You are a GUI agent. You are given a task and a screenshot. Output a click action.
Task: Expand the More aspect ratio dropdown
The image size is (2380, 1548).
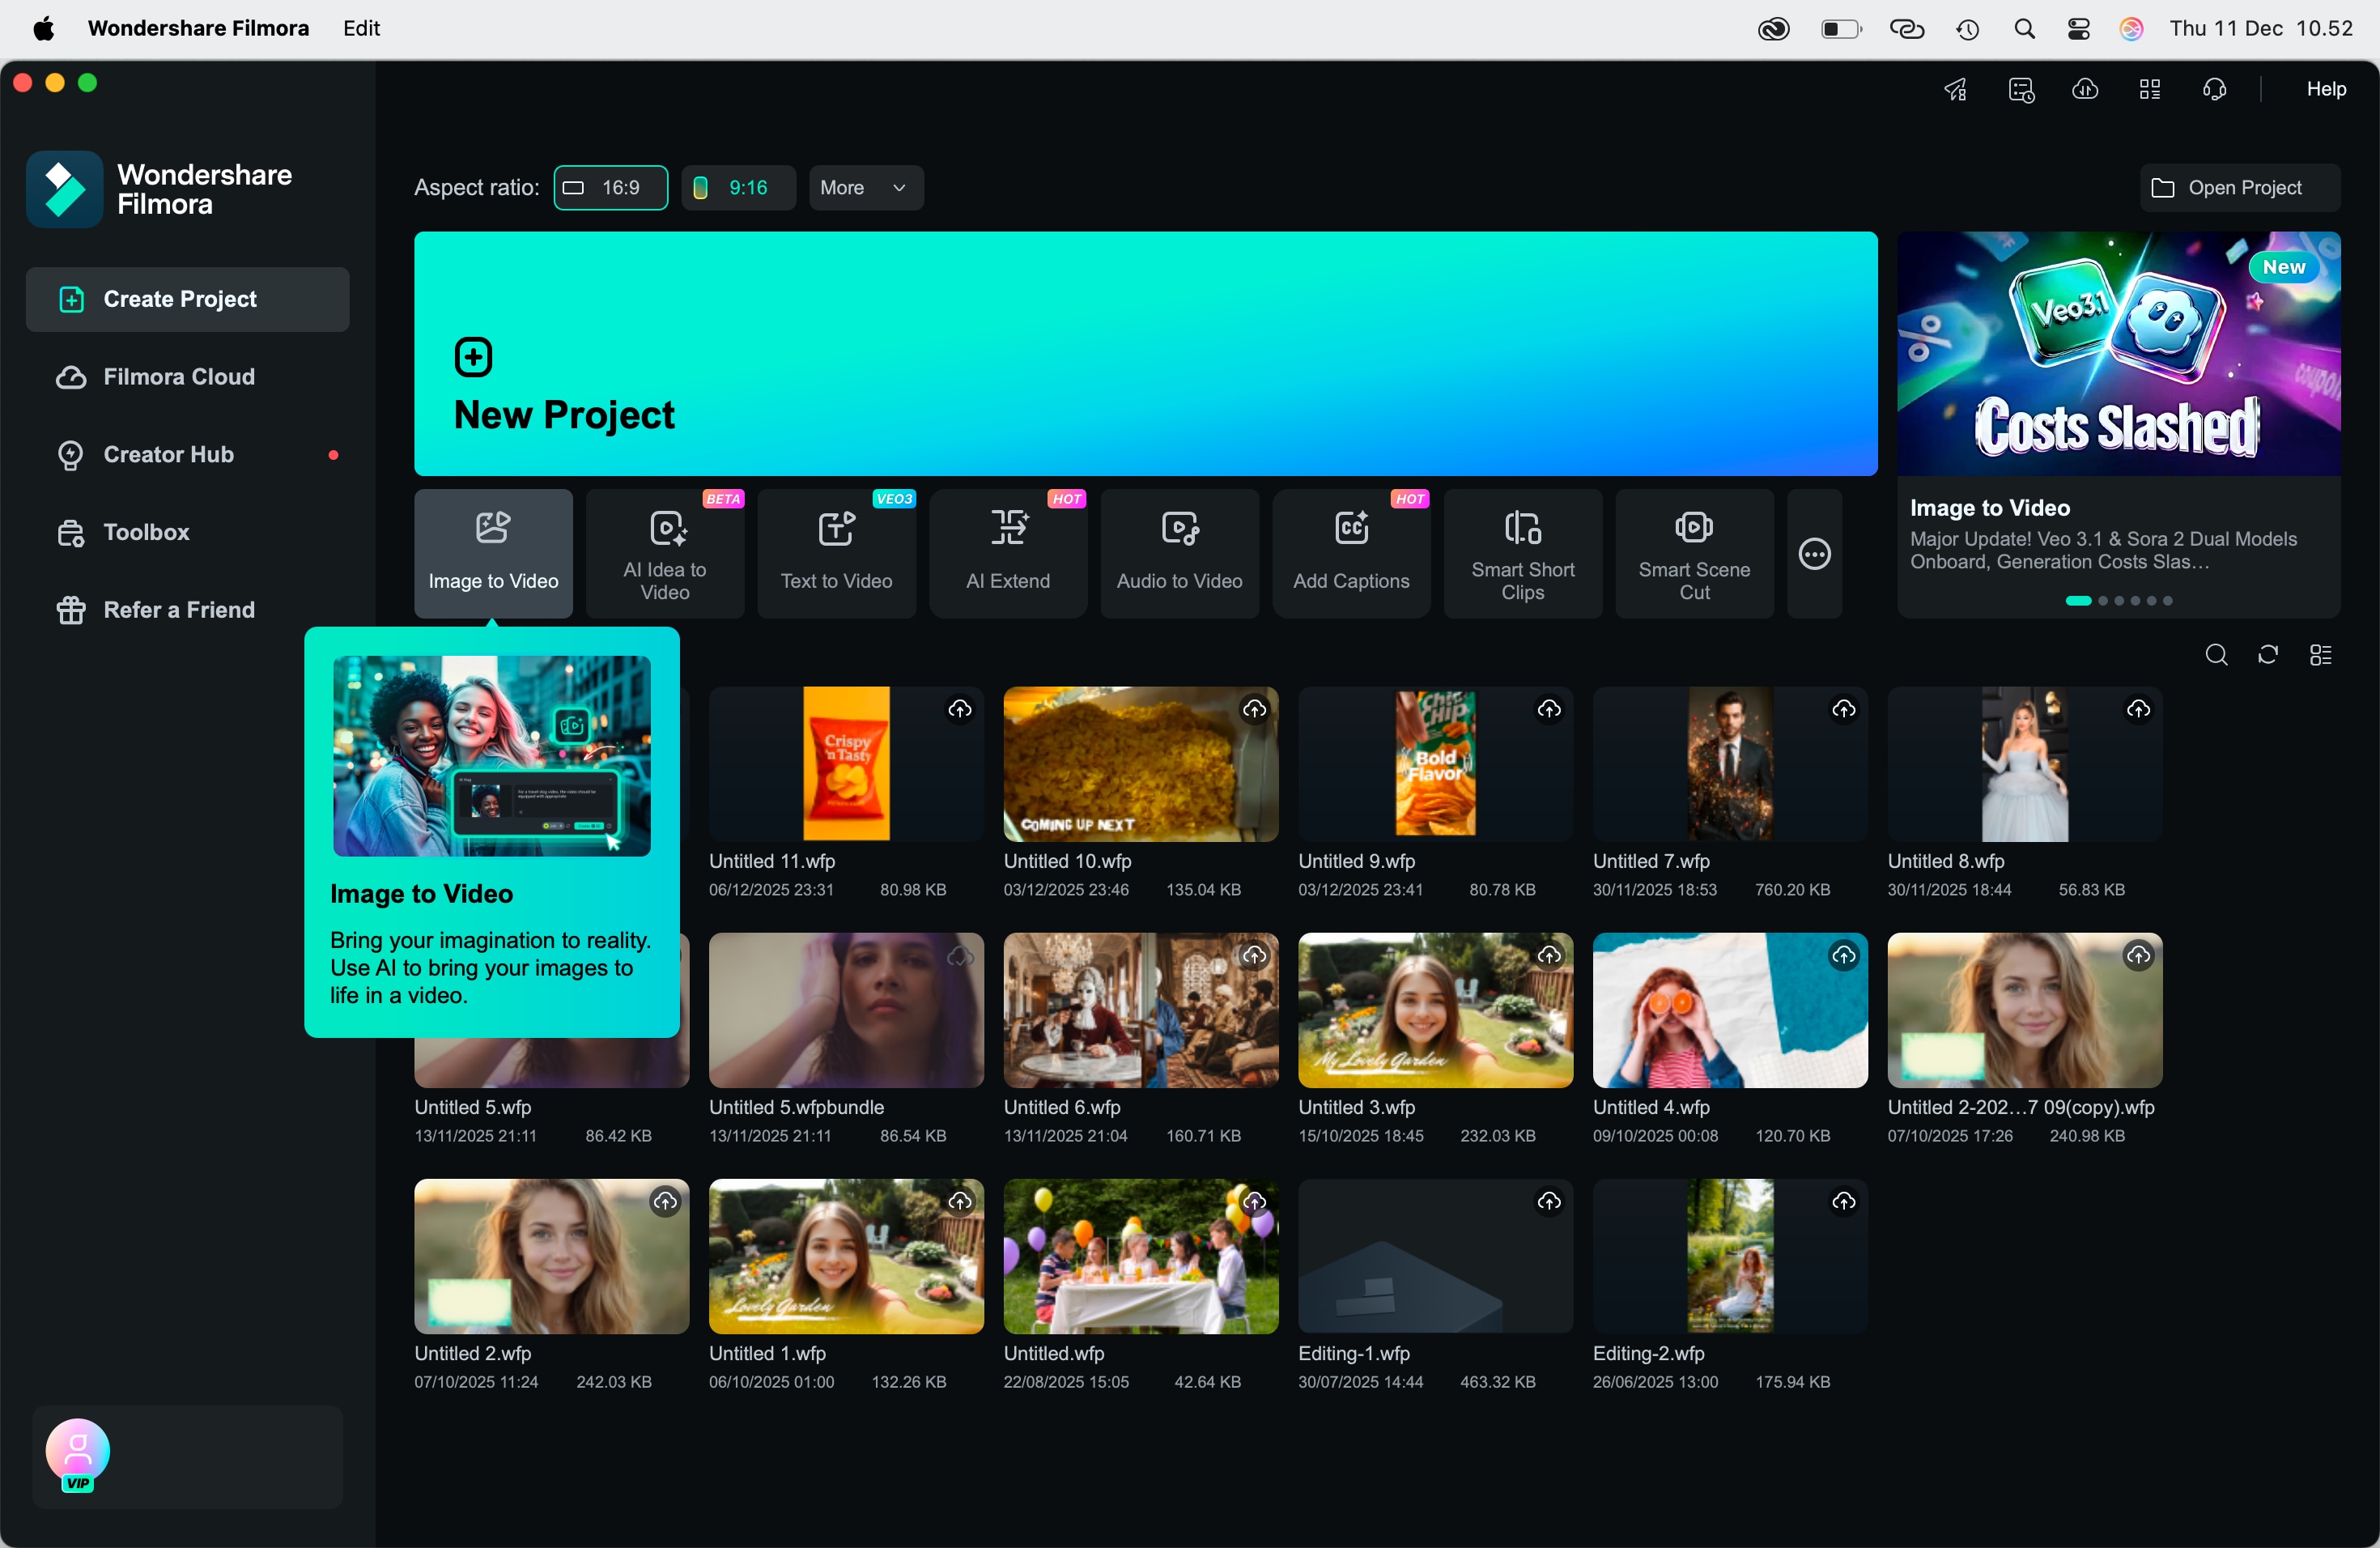[x=865, y=187]
